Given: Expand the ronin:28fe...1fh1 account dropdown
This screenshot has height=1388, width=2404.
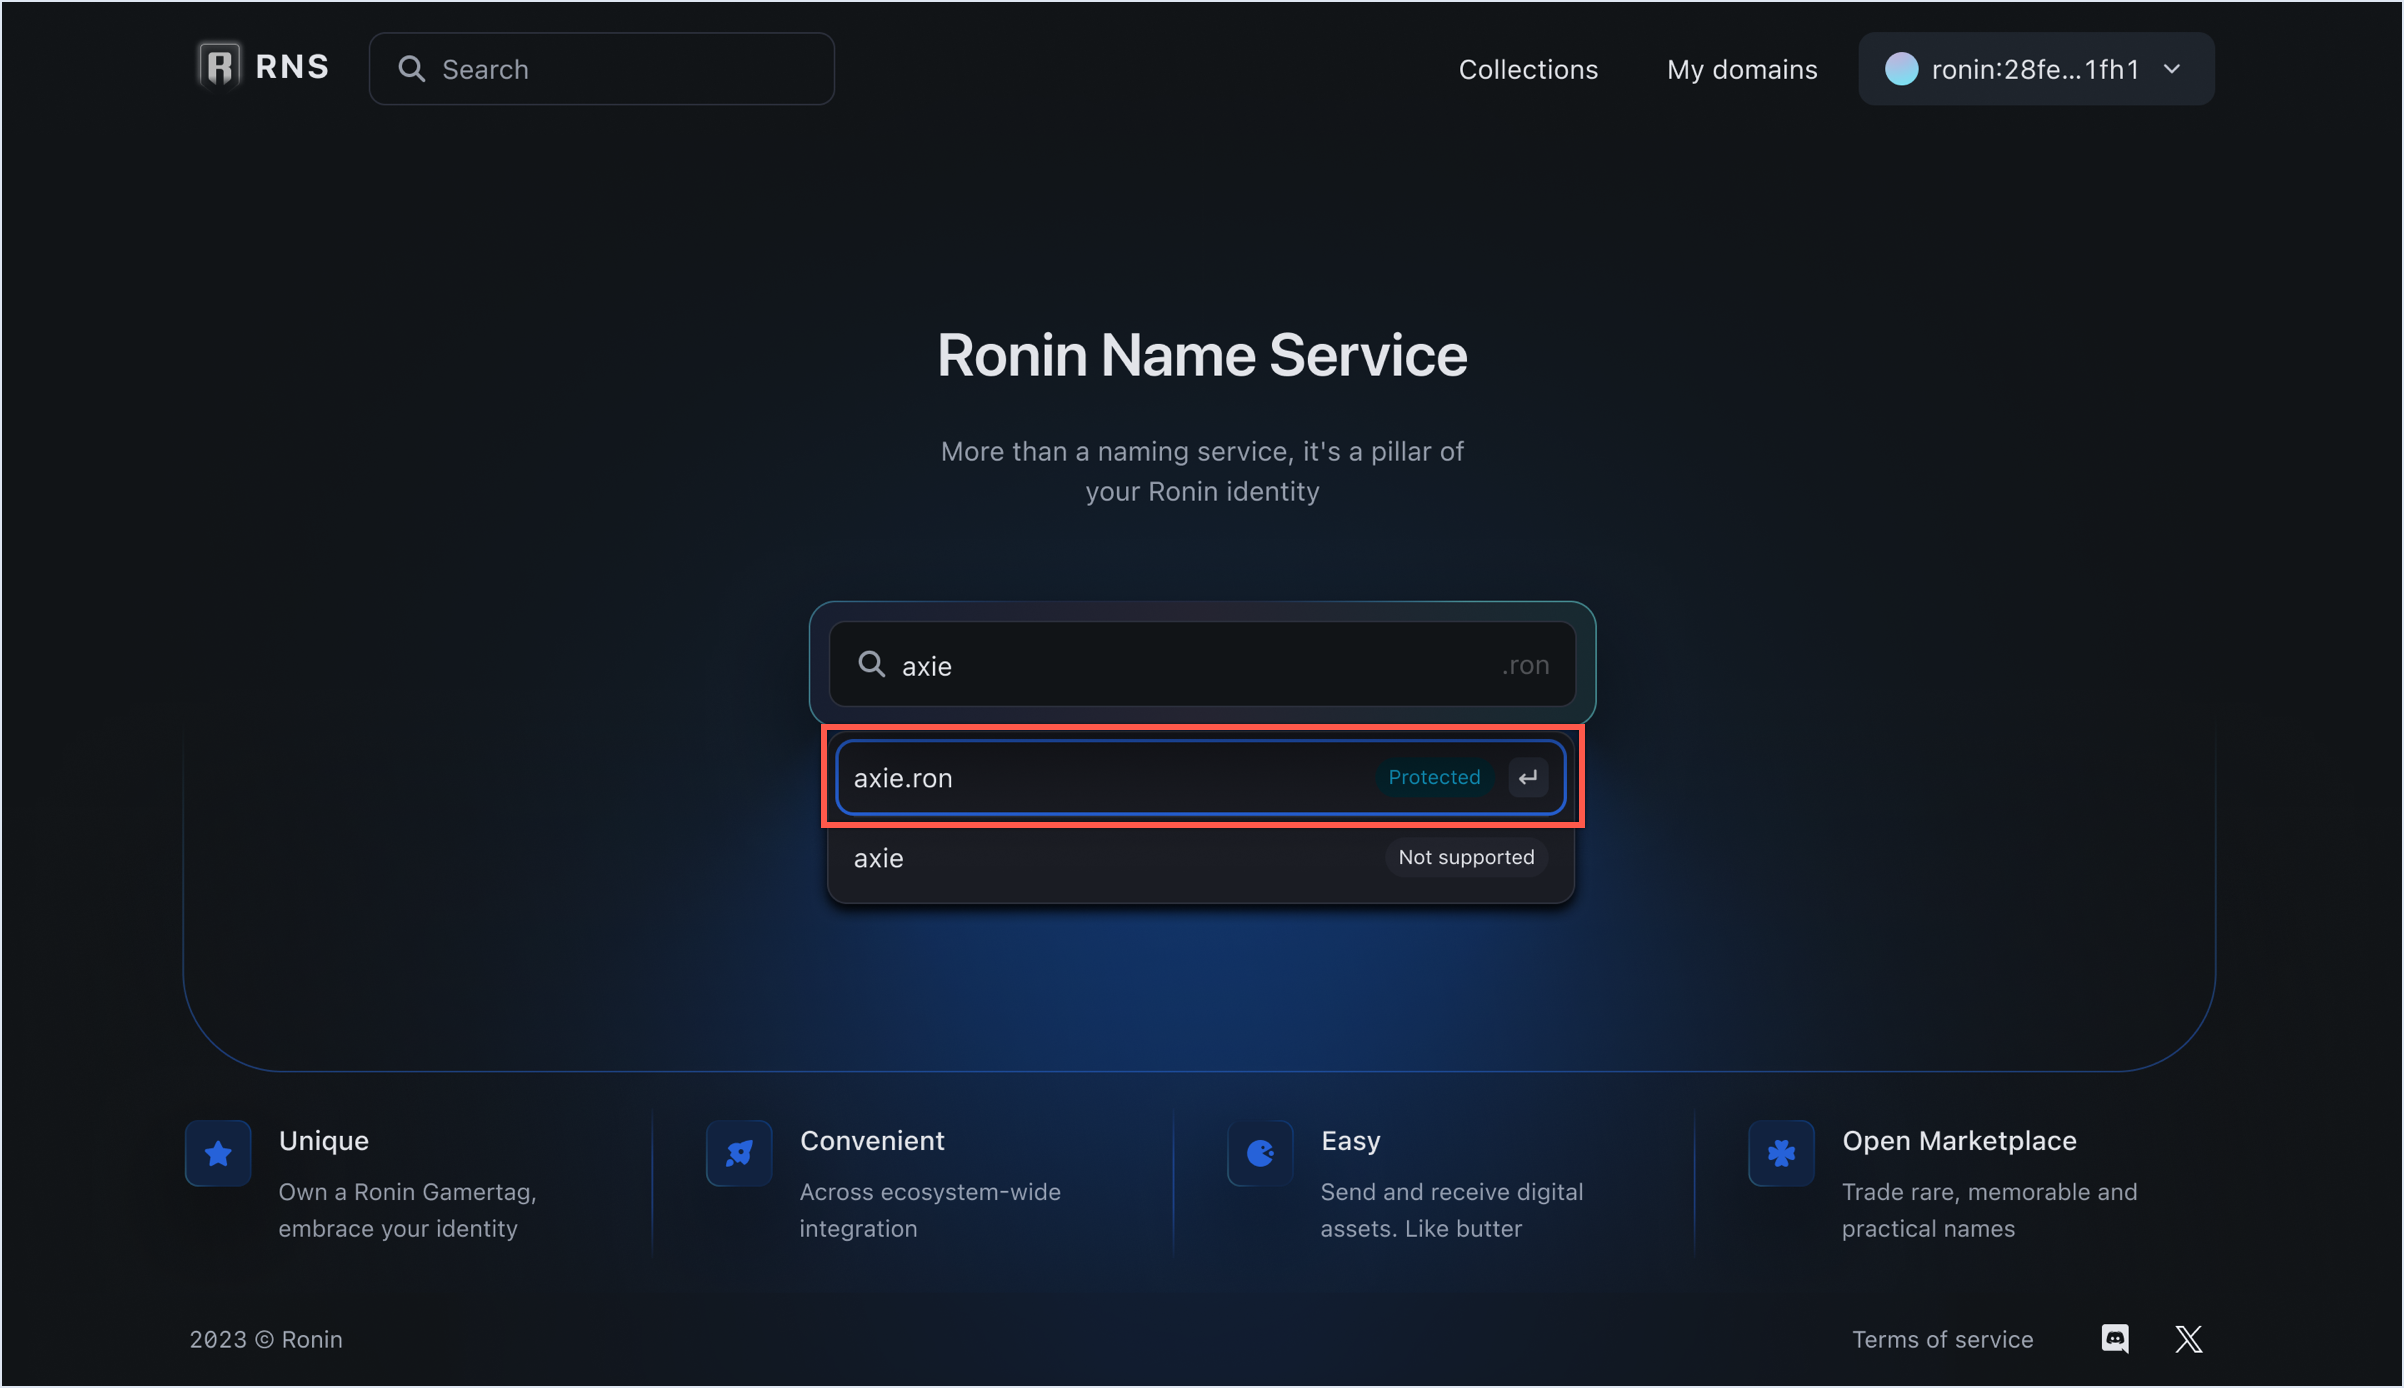Looking at the screenshot, I should (x=2034, y=69).
